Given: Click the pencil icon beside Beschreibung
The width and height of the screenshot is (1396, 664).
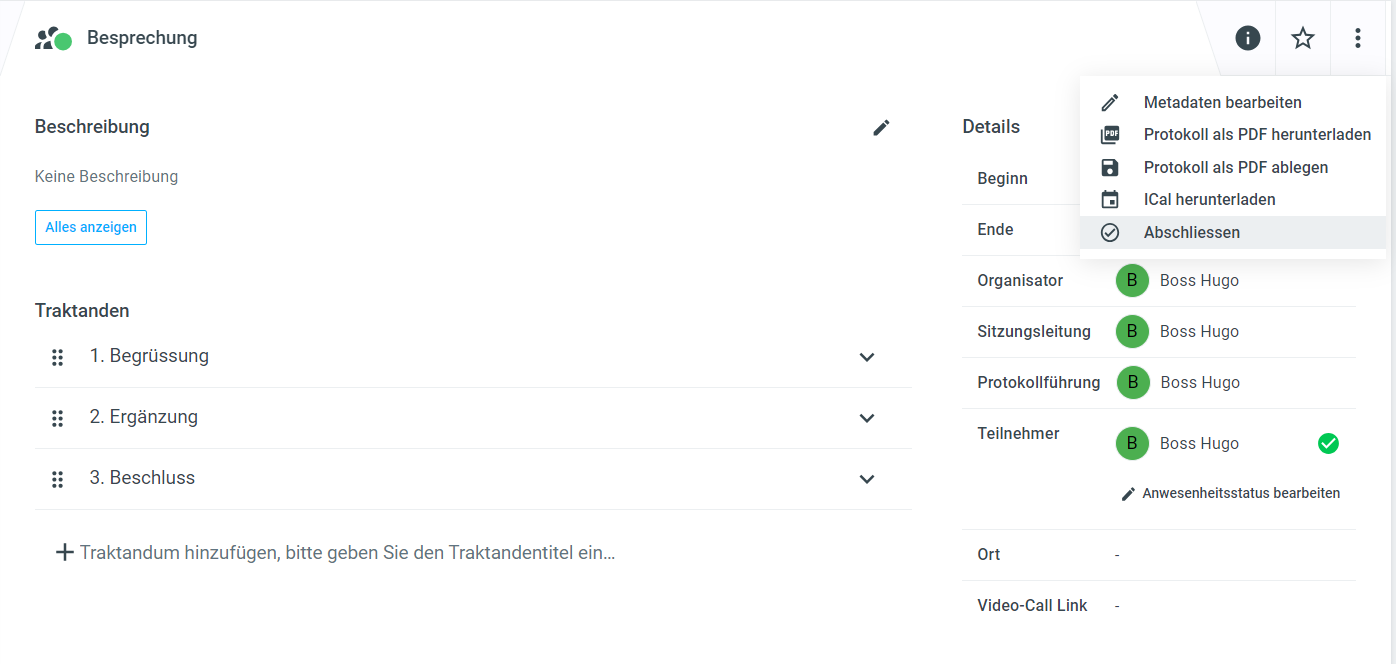Looking at the screenshot, I should point(881,127).
